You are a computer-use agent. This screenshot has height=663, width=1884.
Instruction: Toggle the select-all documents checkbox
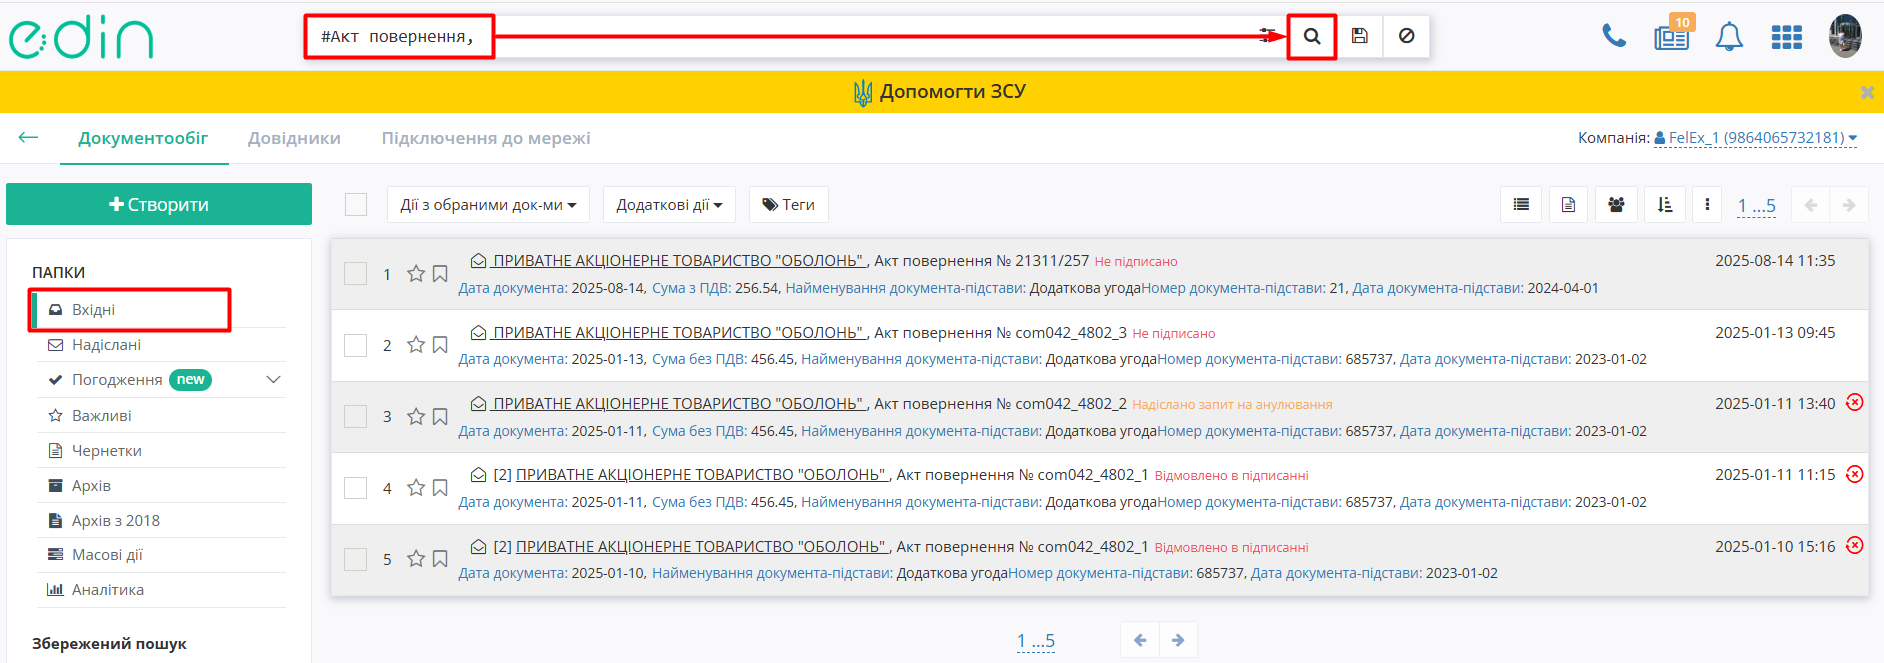coord(356,204)
